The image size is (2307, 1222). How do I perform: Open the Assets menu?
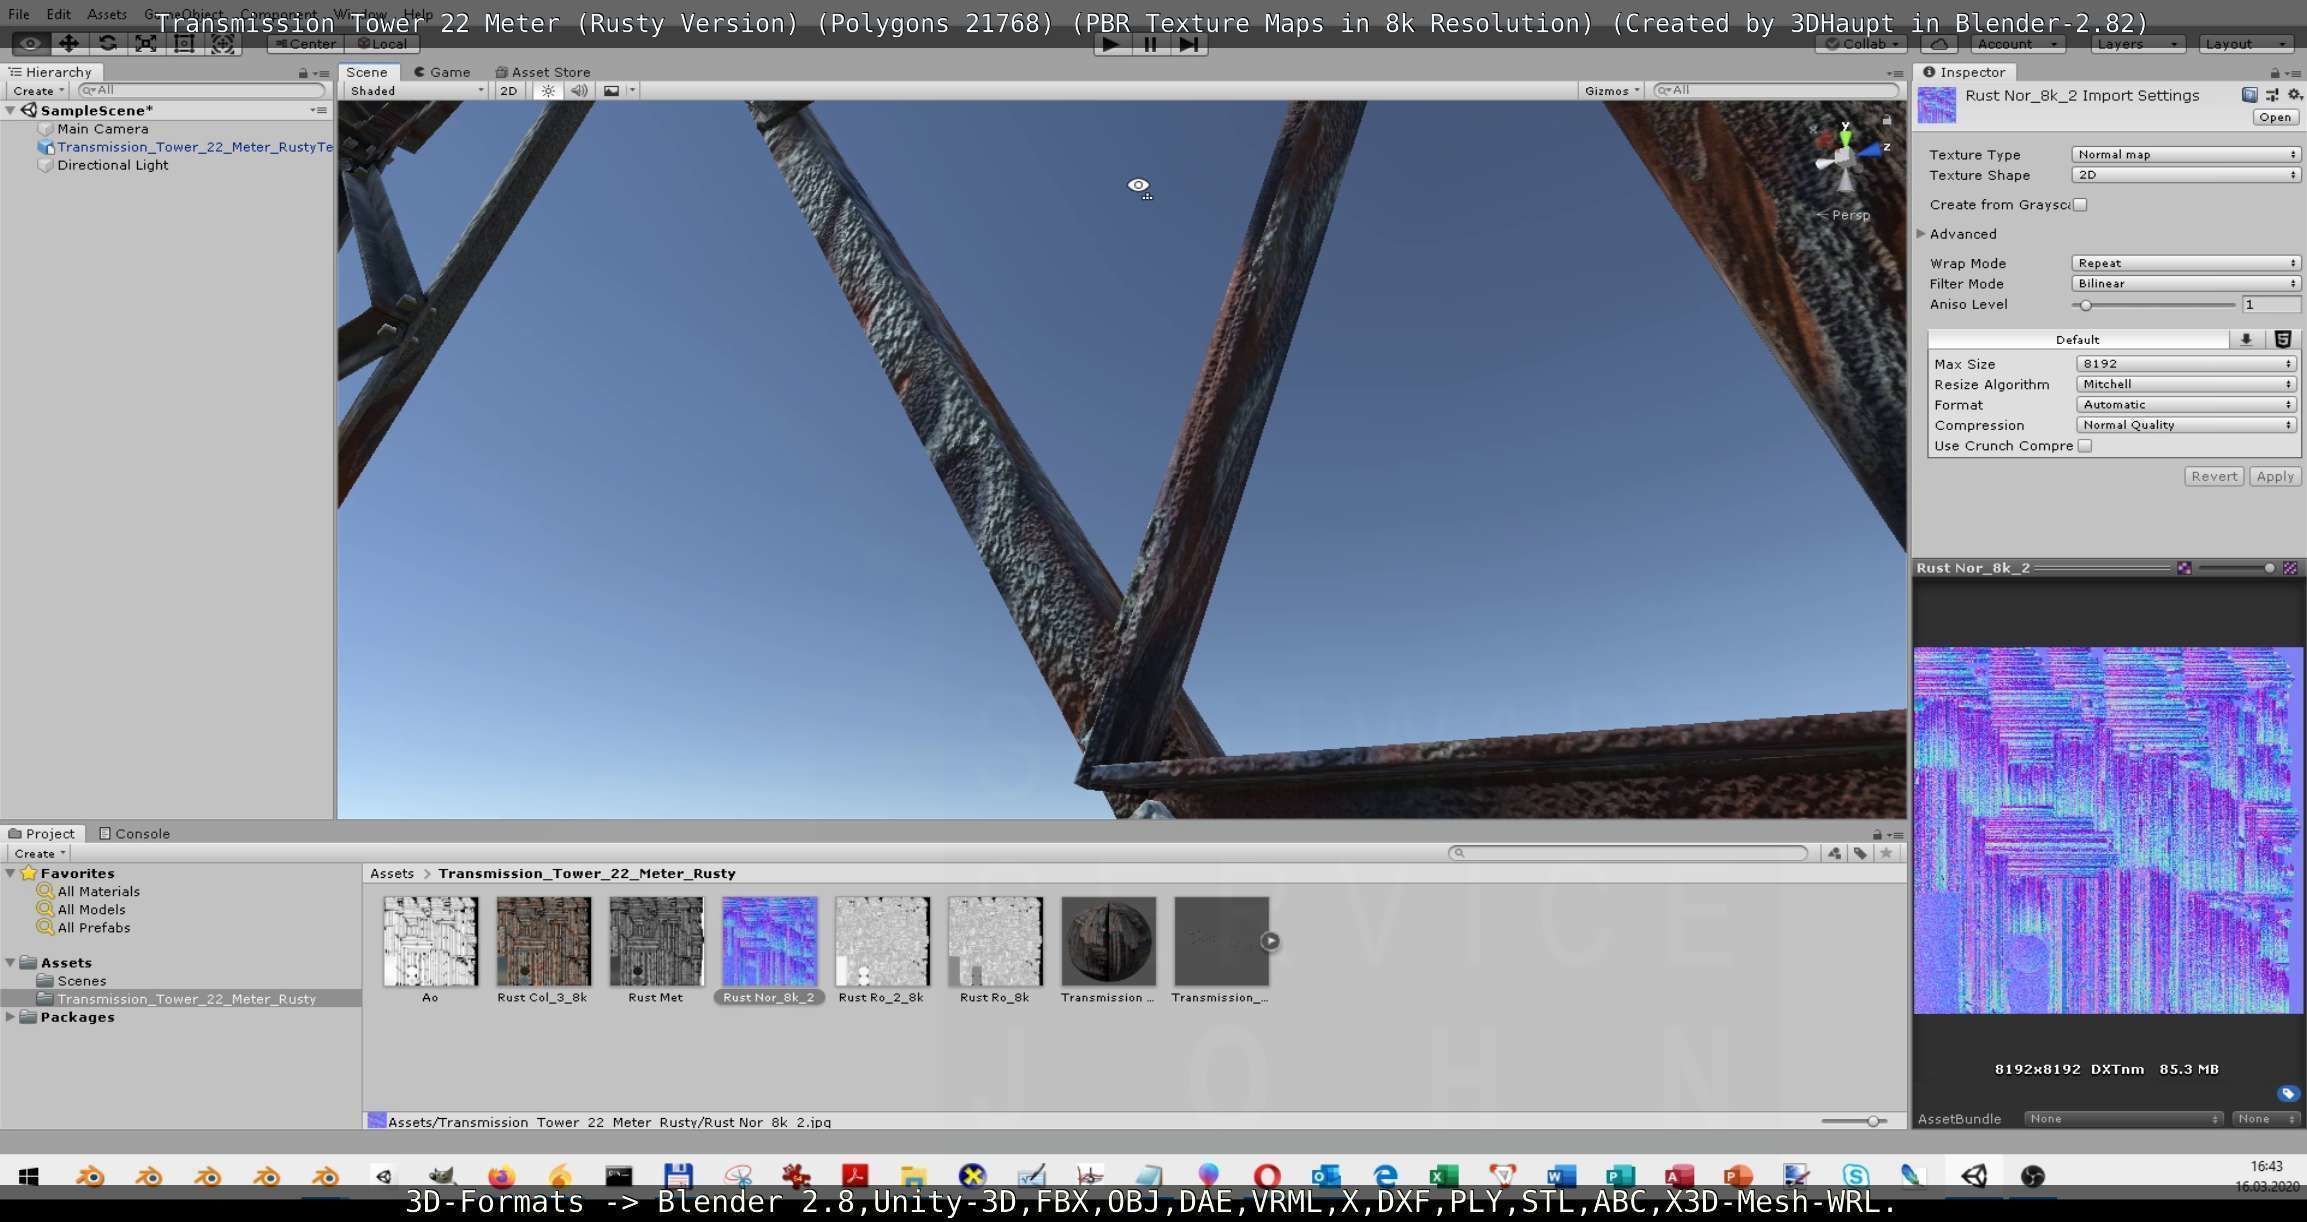pyautogui.click(x=106, y=15)
